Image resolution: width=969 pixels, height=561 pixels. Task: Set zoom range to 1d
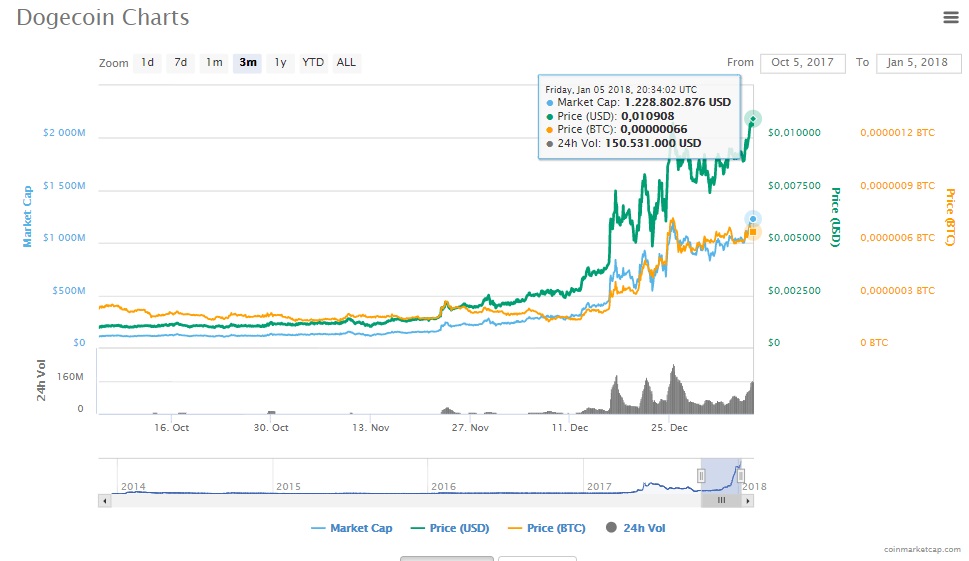pyautogui.click(x=147, y=62)
